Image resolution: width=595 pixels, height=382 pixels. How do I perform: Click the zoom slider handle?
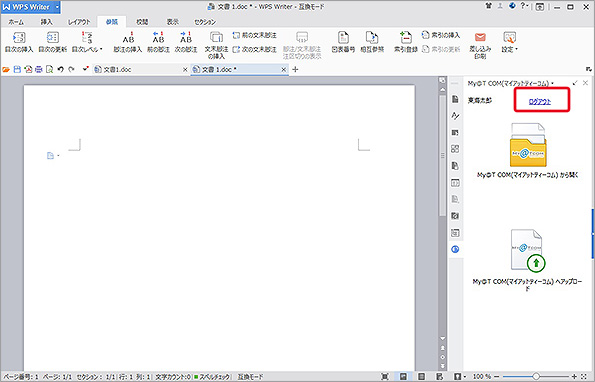[536, 376]
